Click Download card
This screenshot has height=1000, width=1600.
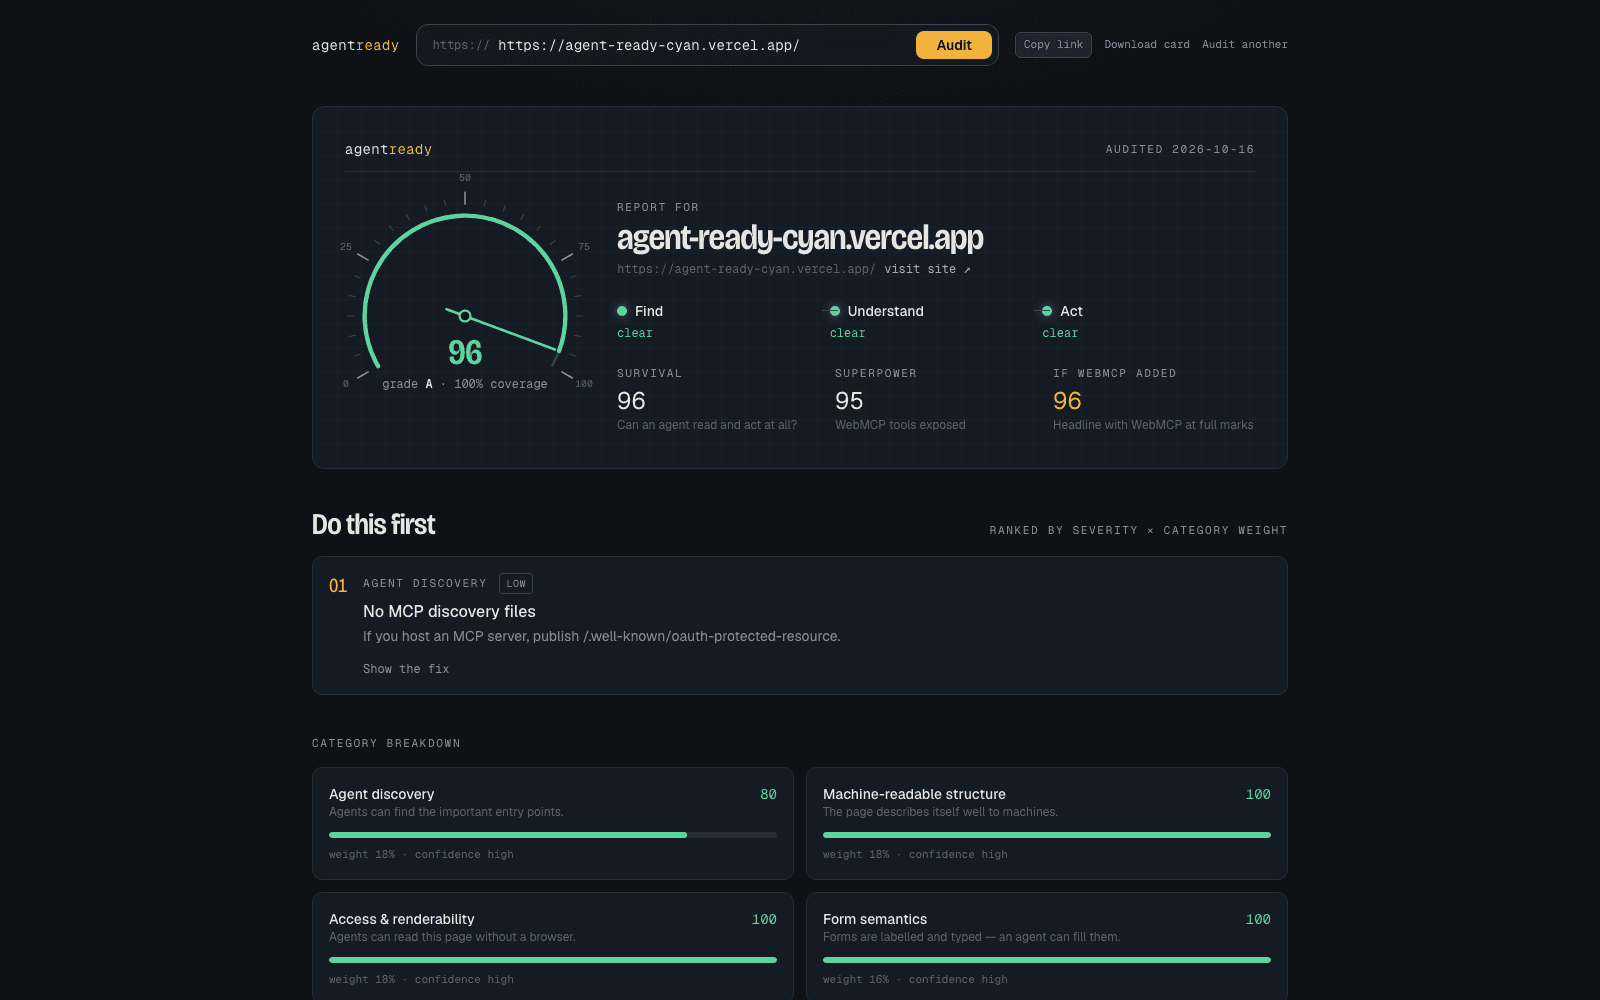(1147, 45)
